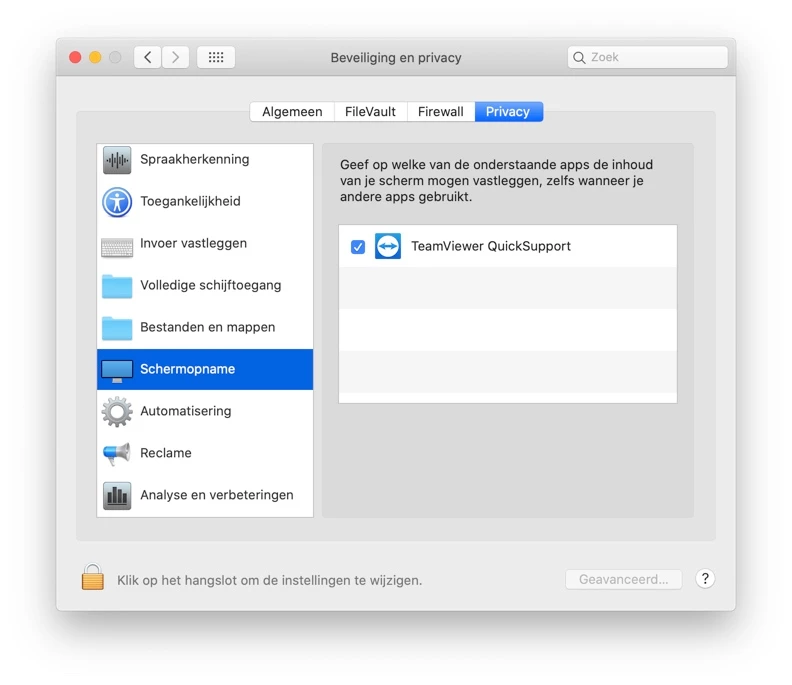Click the padlock to unlock settings

pos(93,577)
